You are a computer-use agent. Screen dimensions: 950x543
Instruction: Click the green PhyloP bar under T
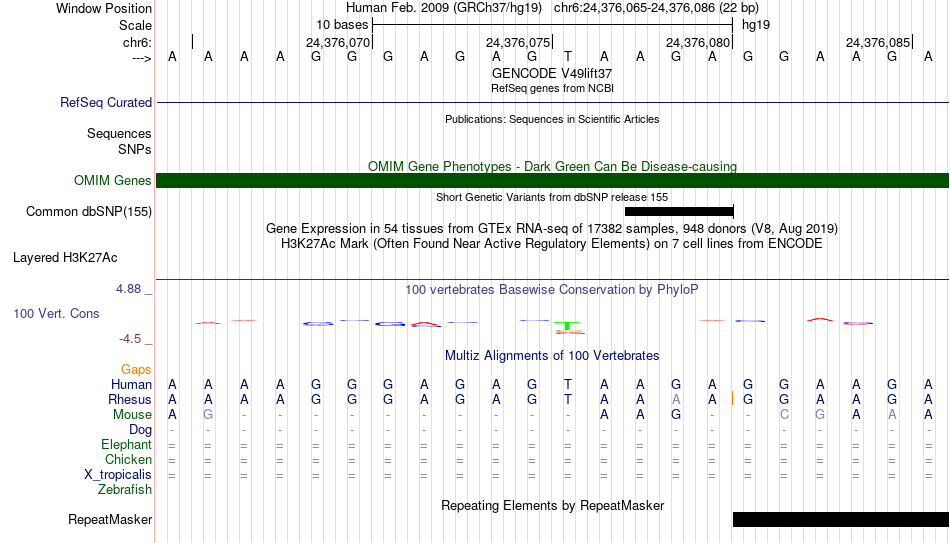click(x=568, y=326)
